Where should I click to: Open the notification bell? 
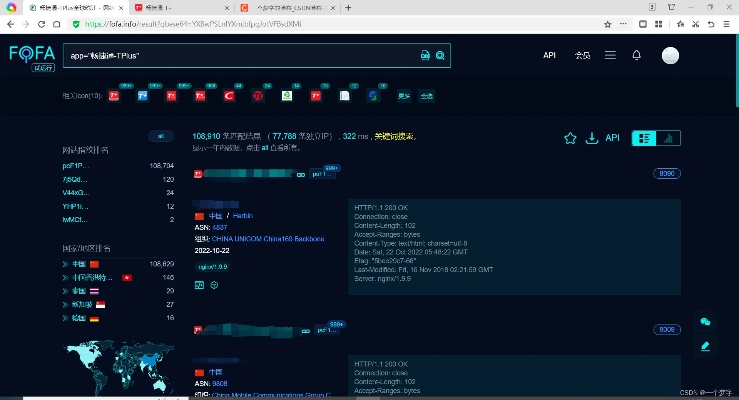636,55
